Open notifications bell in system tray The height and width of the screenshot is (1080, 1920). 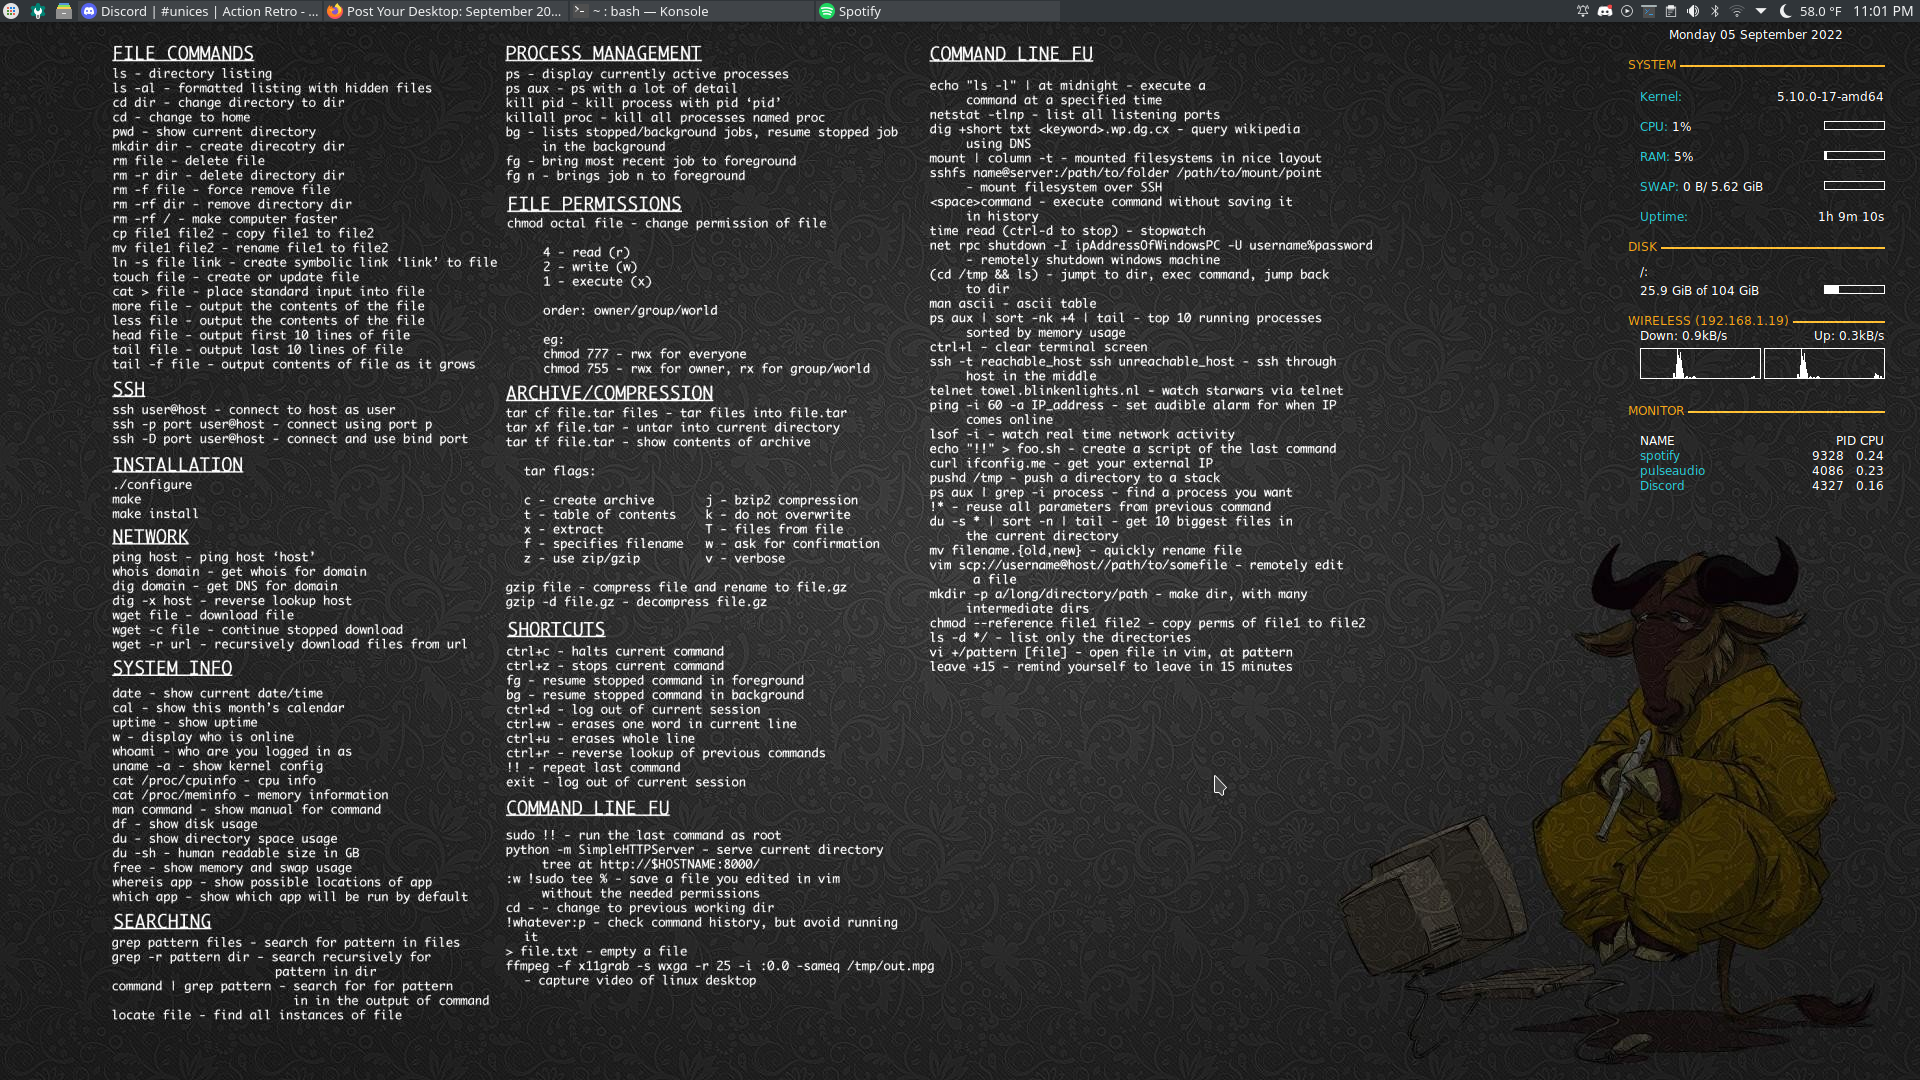point(1583,11)
